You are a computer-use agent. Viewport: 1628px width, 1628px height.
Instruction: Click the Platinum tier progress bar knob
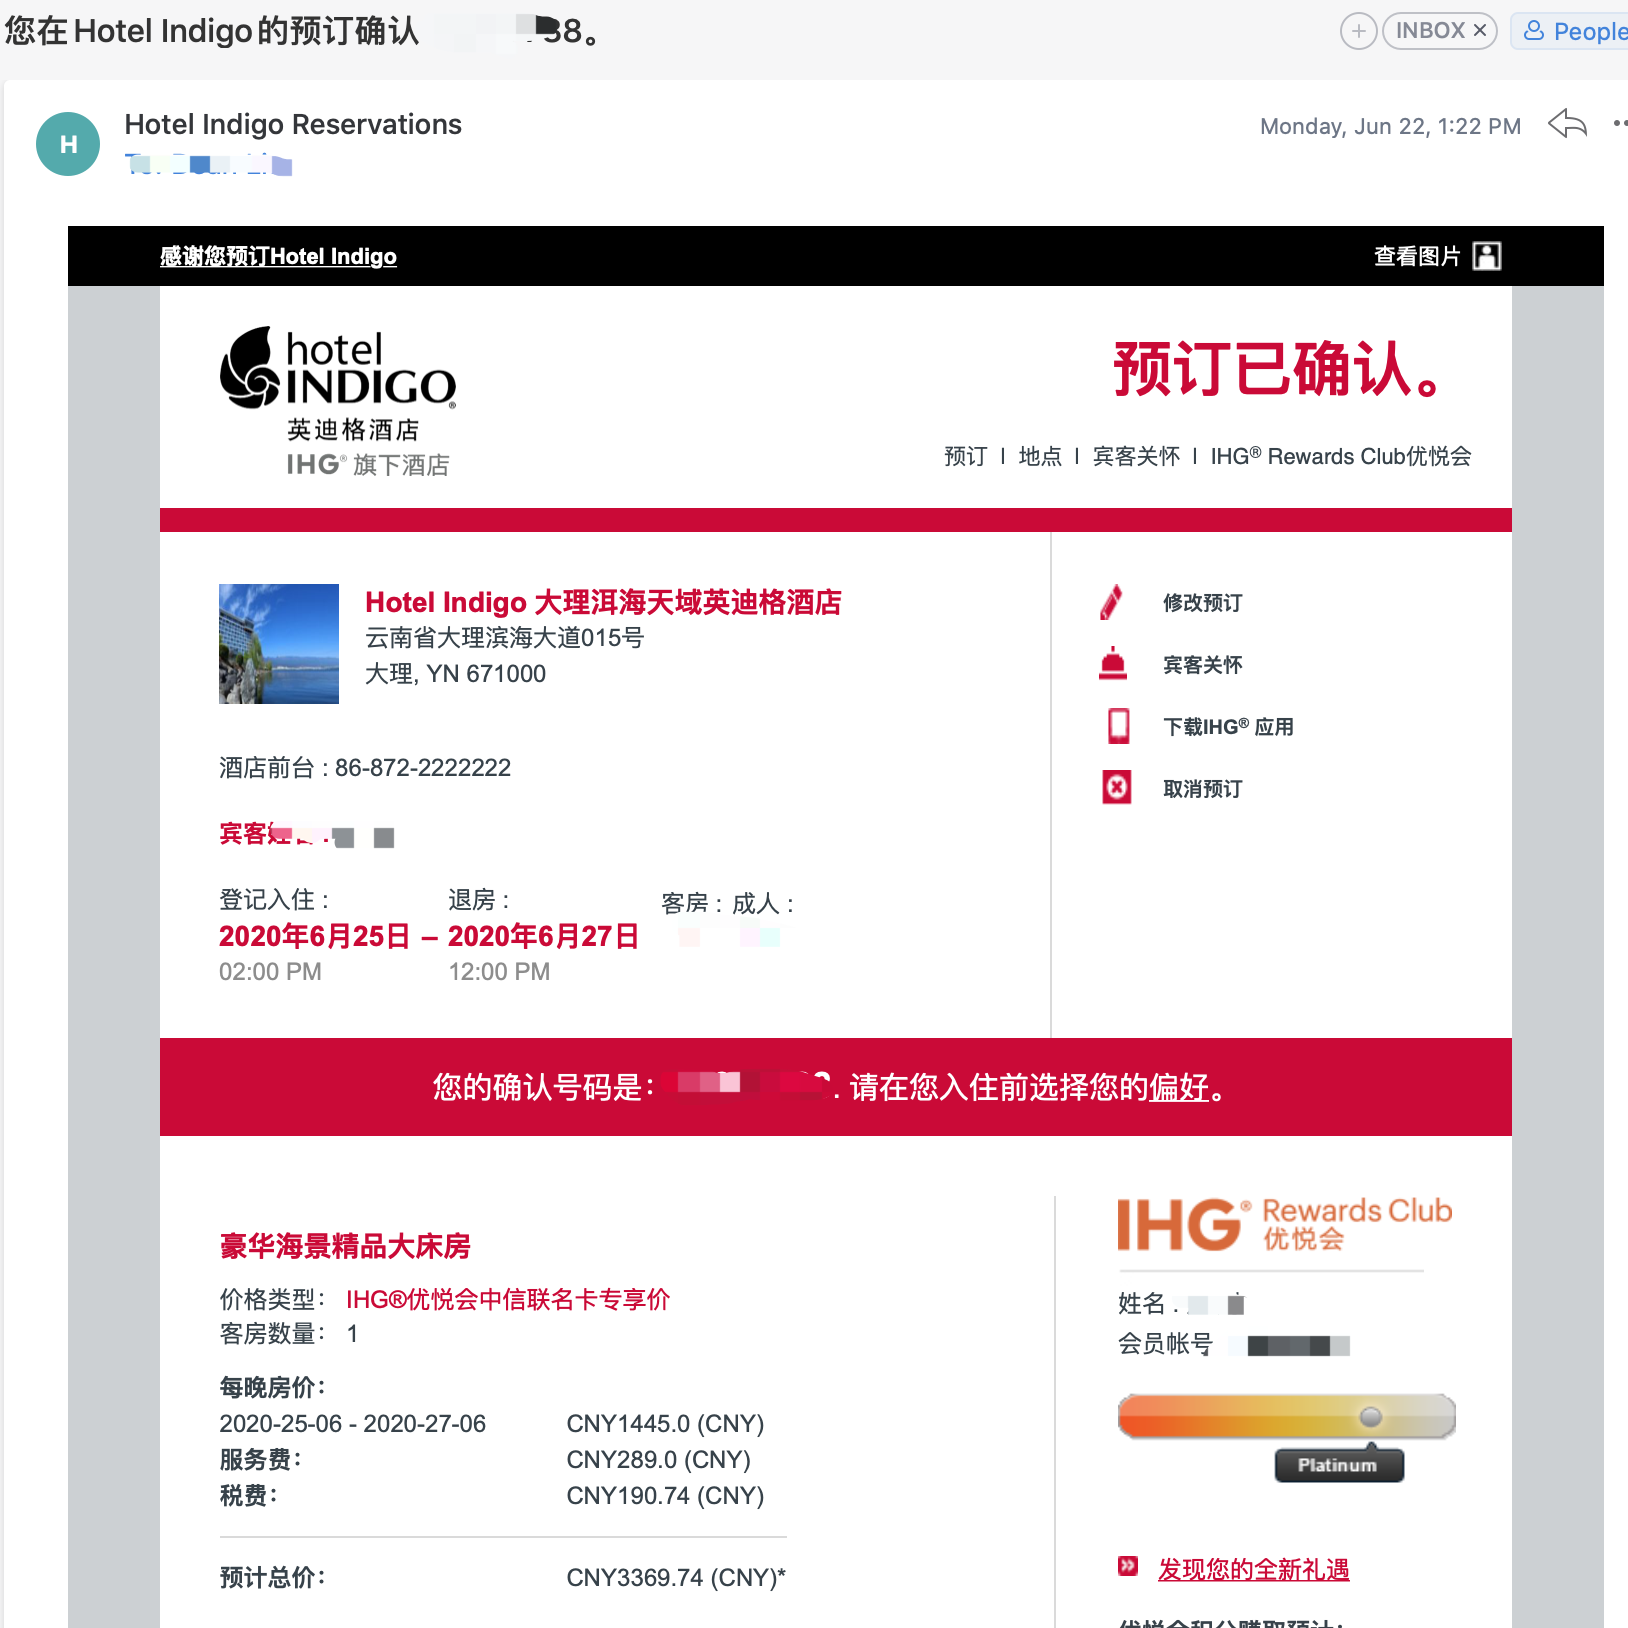pyautogui.click(x=1371, y=1417)
